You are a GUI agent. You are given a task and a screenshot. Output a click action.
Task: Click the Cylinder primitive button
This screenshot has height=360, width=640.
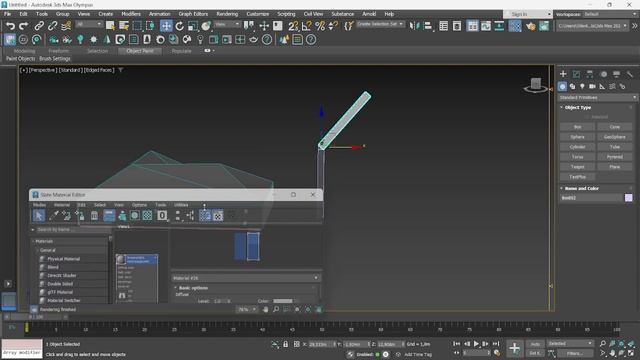pyautogui.click(x=577, y=147)
